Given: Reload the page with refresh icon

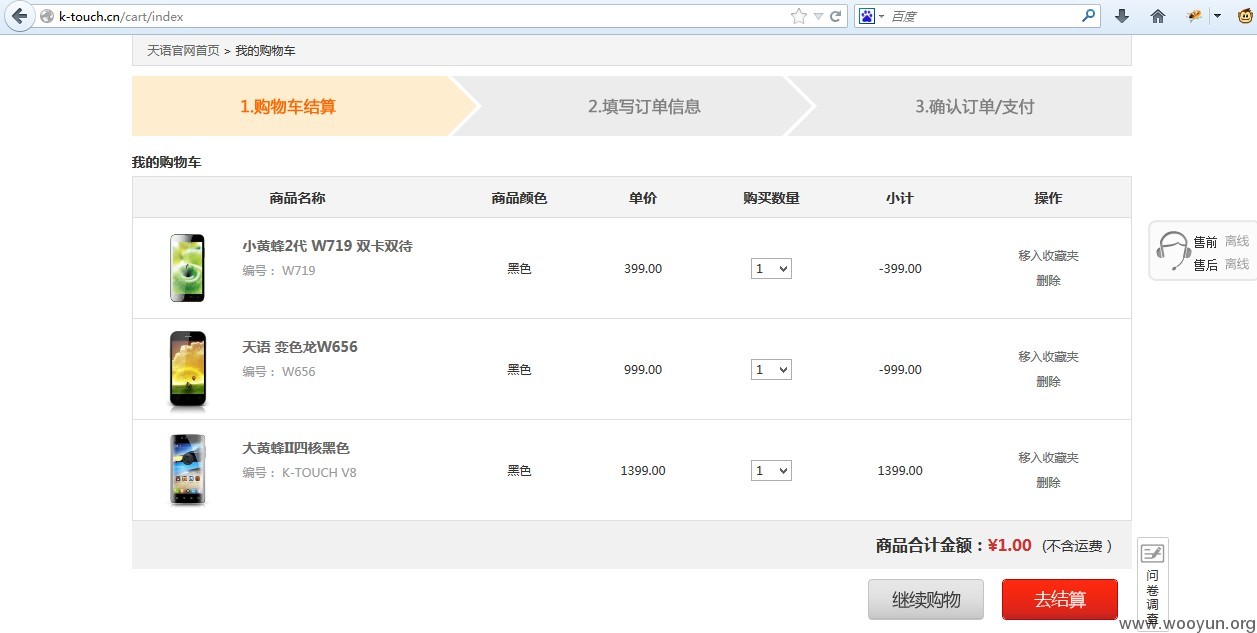Looking at the screenshot, I should [x=835, y=16].
